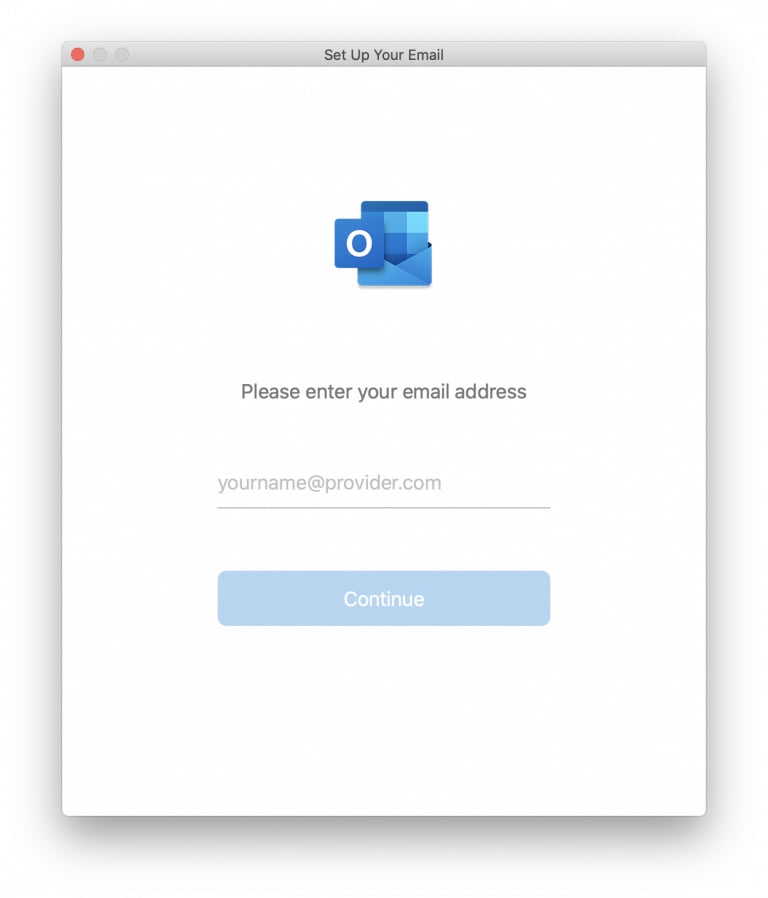This screenshot has height=898, width=768.
Task: Close the Set Up Your Email window
Action: tap(78, 54)
